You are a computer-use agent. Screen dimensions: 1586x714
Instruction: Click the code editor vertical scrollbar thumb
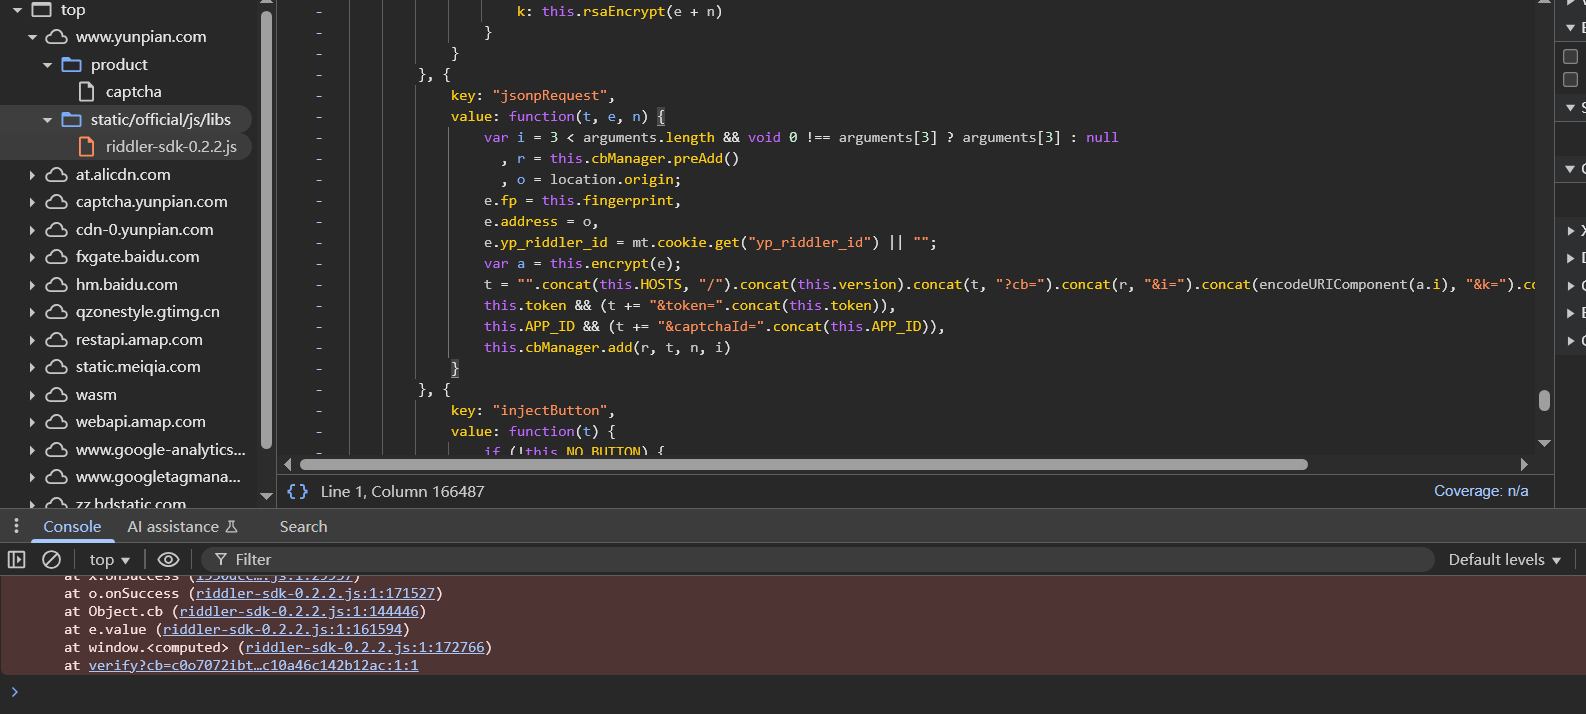(x=1544, y=400)
